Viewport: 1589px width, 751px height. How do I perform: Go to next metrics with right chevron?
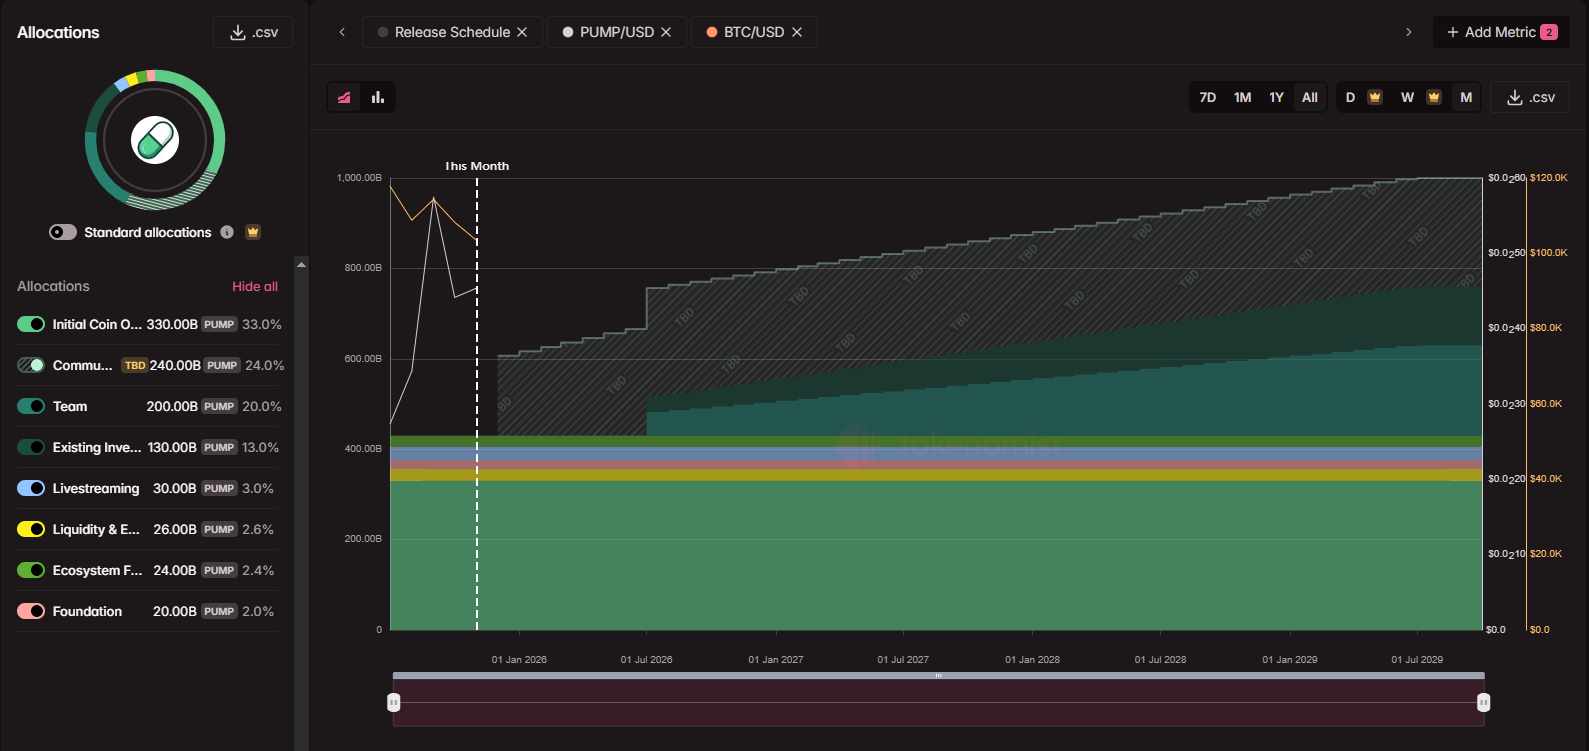[1409, 32]
